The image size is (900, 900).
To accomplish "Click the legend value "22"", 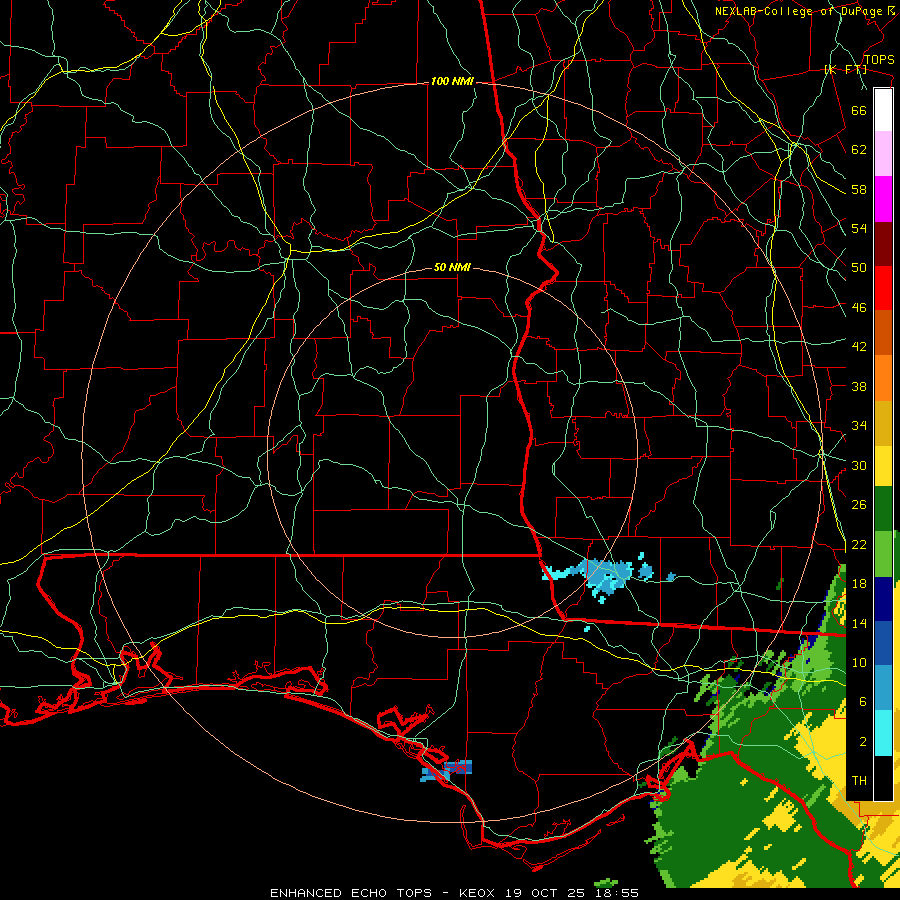I will [859, 545].
